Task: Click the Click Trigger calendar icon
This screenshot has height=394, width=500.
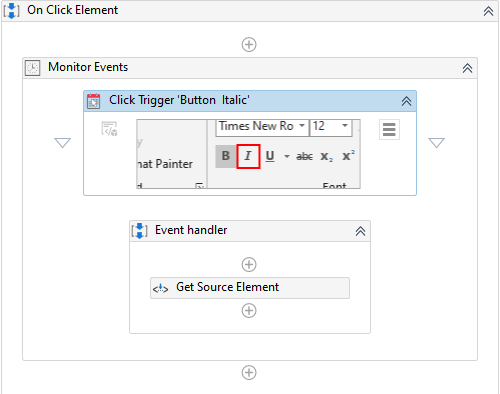Action: [x=94, y=101]
